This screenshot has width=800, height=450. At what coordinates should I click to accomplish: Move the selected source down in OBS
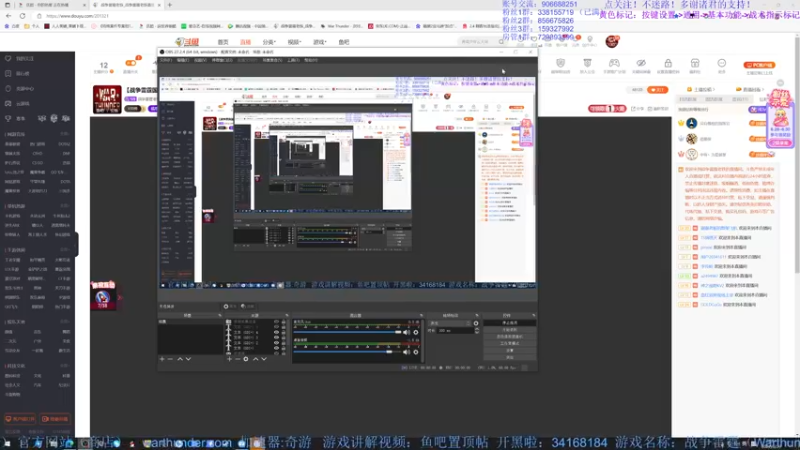click(264, 359)
